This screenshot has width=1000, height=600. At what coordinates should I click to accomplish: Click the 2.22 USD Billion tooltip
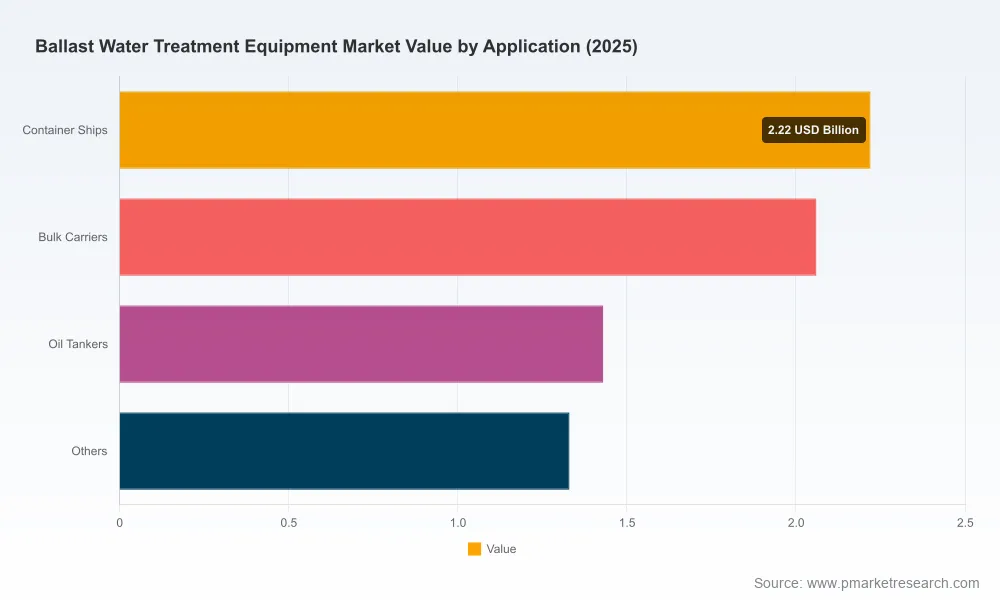pyautogui.click(x=814, y=130)
